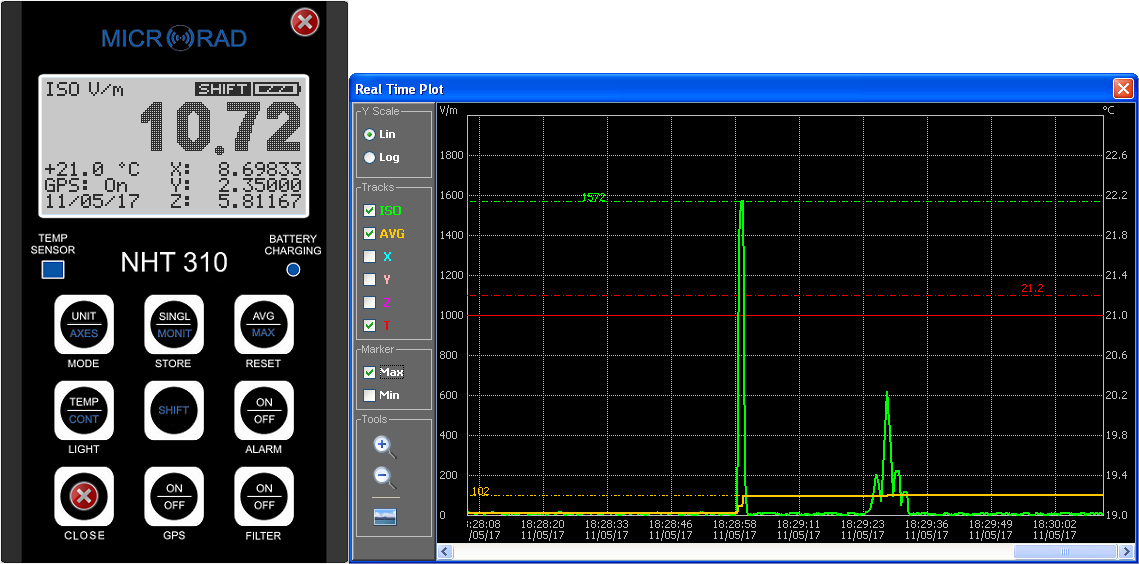Click the 102 average marker label
The width and height of the screenshot is (1139, 564).
pyautogui.click(x=480, y=491)
